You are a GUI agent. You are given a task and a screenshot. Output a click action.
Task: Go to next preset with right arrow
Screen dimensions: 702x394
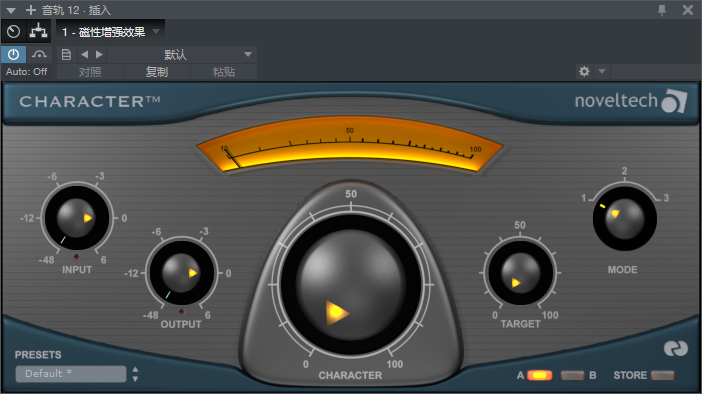click(99, 55)
